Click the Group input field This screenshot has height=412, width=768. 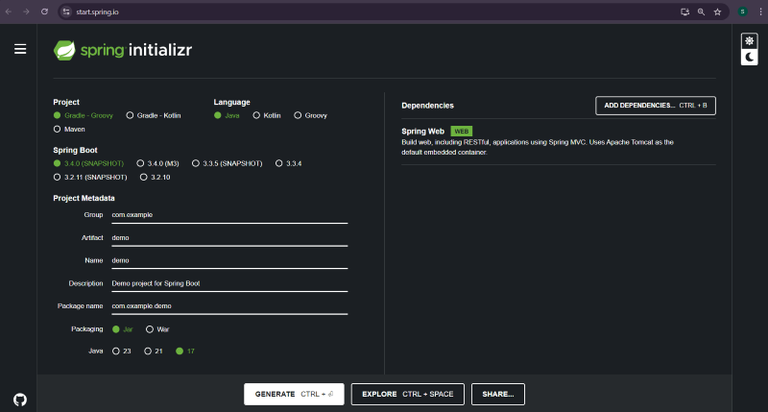click(x=230, y=215)
